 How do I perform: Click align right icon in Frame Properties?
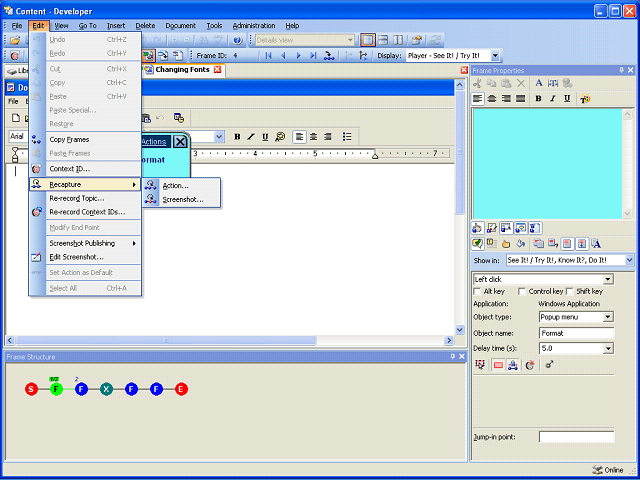coord(506,98)
